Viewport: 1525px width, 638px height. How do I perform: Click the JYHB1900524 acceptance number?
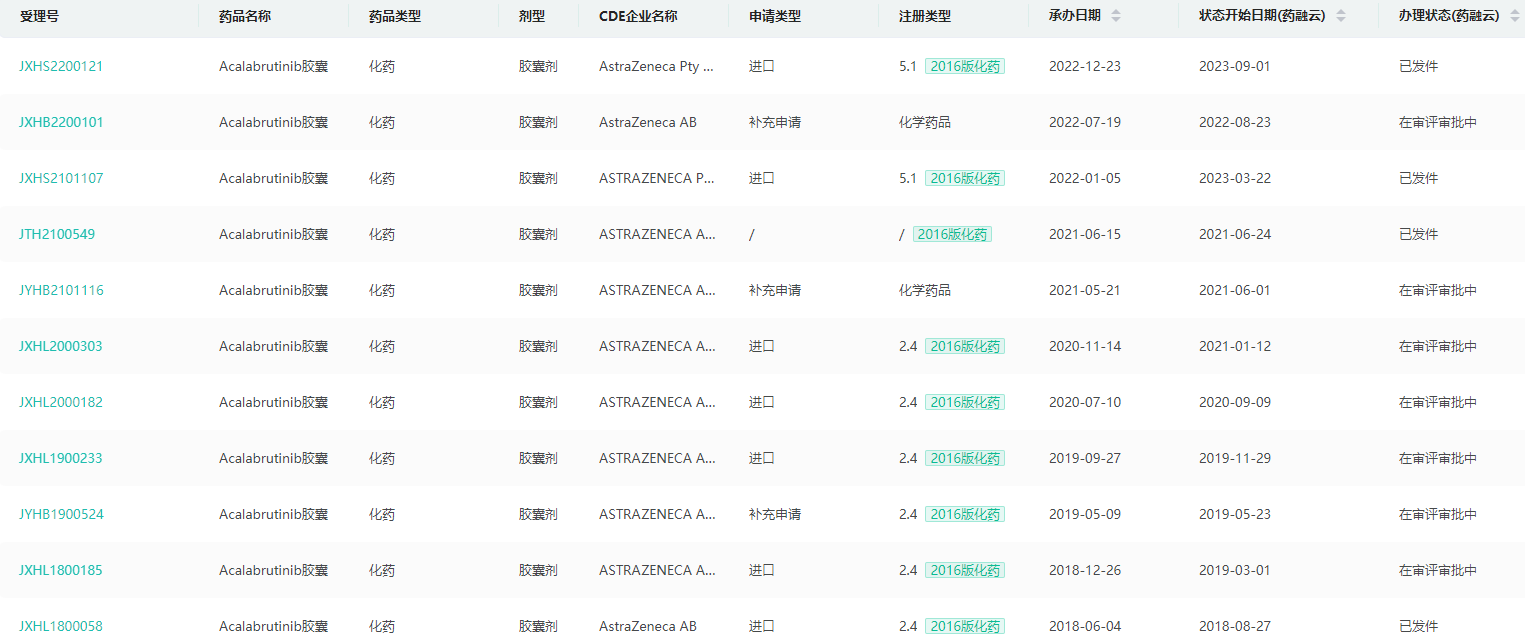point(61,514)
